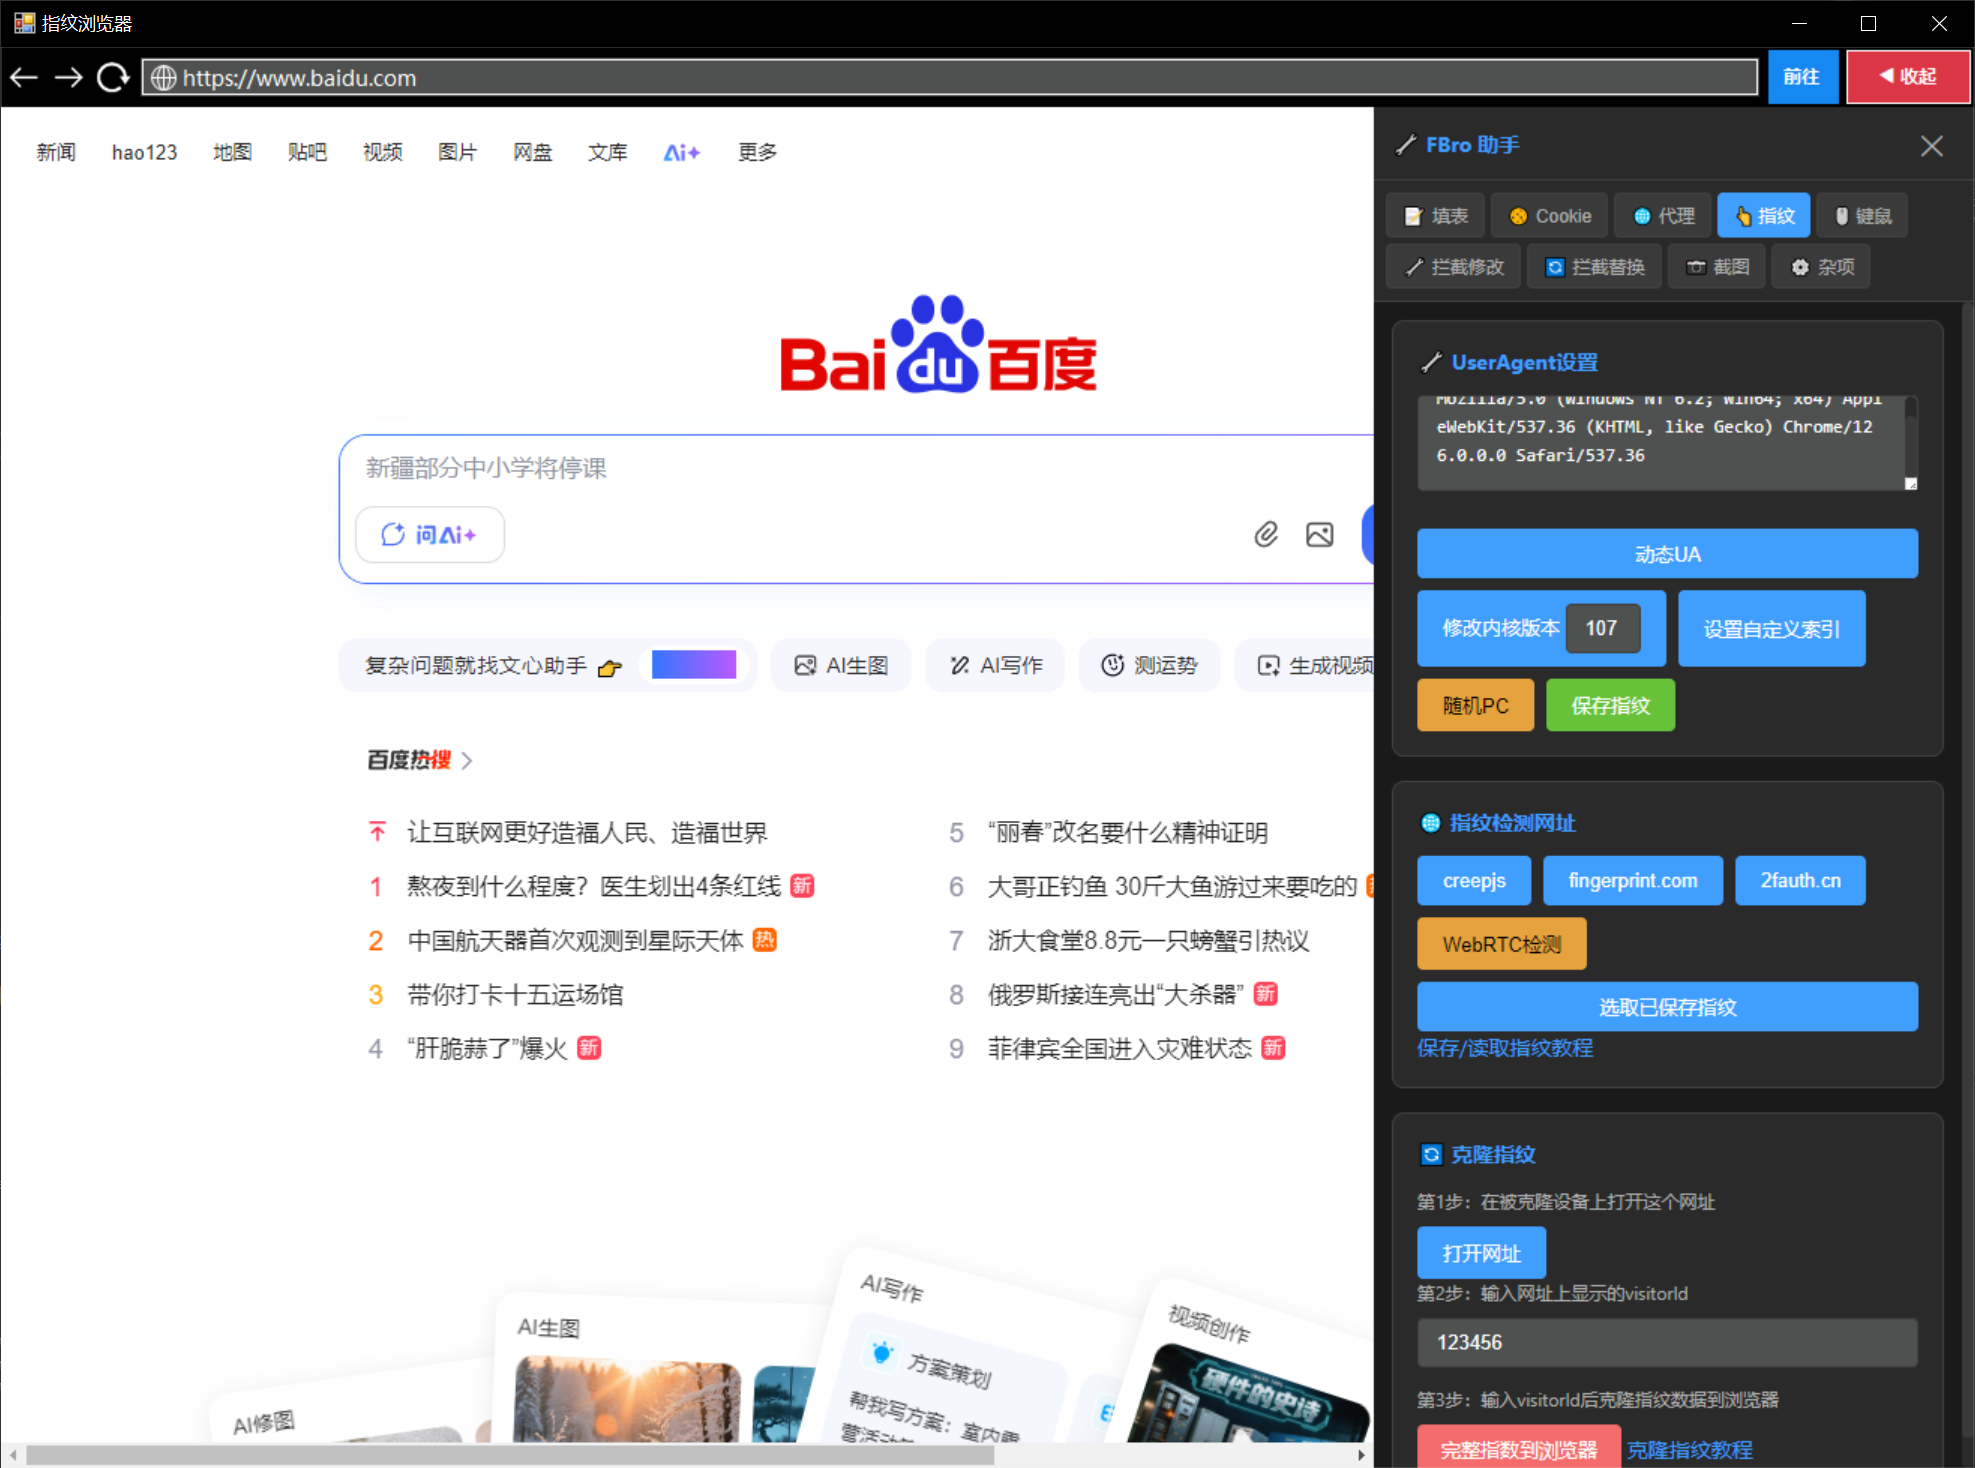Viewport: 1975px width, 1468px height.
Task: Click the 问AI+ button
Action: click(430, 535)
